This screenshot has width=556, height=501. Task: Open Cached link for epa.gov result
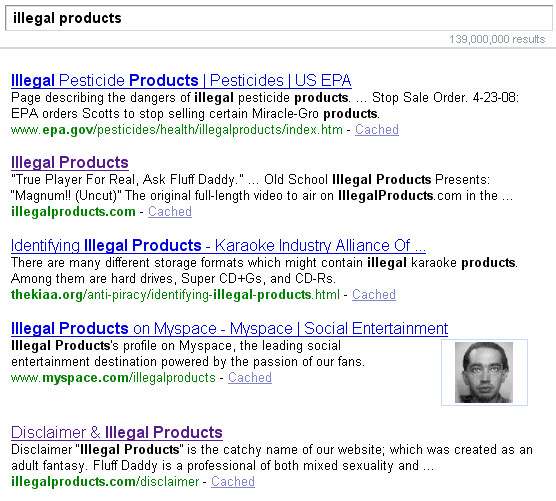pos(377,129)
